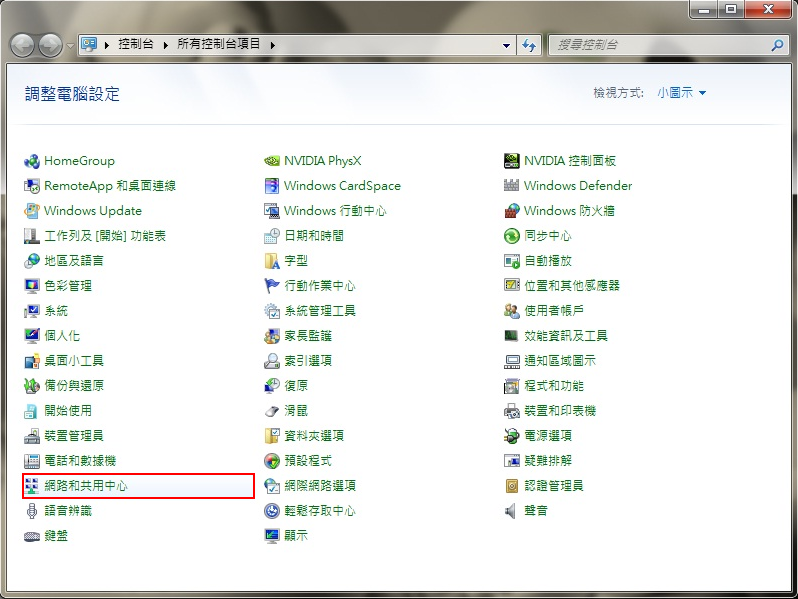Open the 日期和時間 clock icon

pyautogui.click(x=272, y=236)
